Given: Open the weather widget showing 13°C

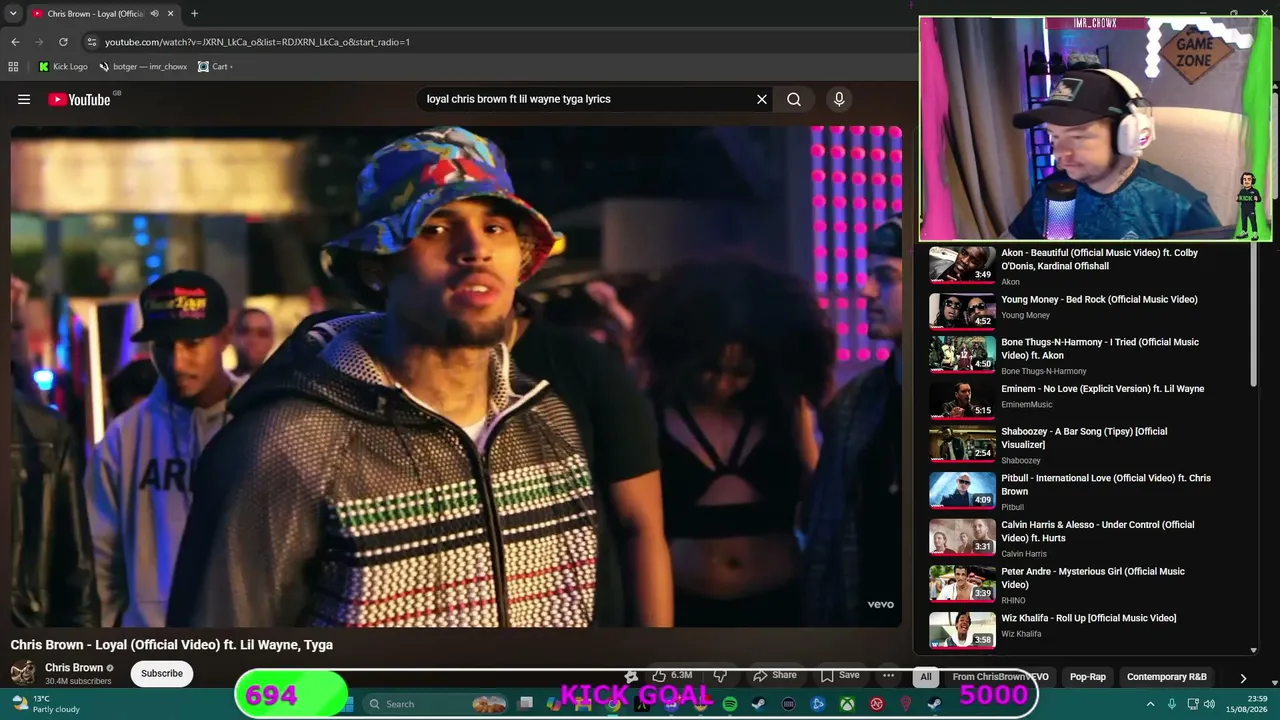Looking at the screenshot, I should pos(45,704).
